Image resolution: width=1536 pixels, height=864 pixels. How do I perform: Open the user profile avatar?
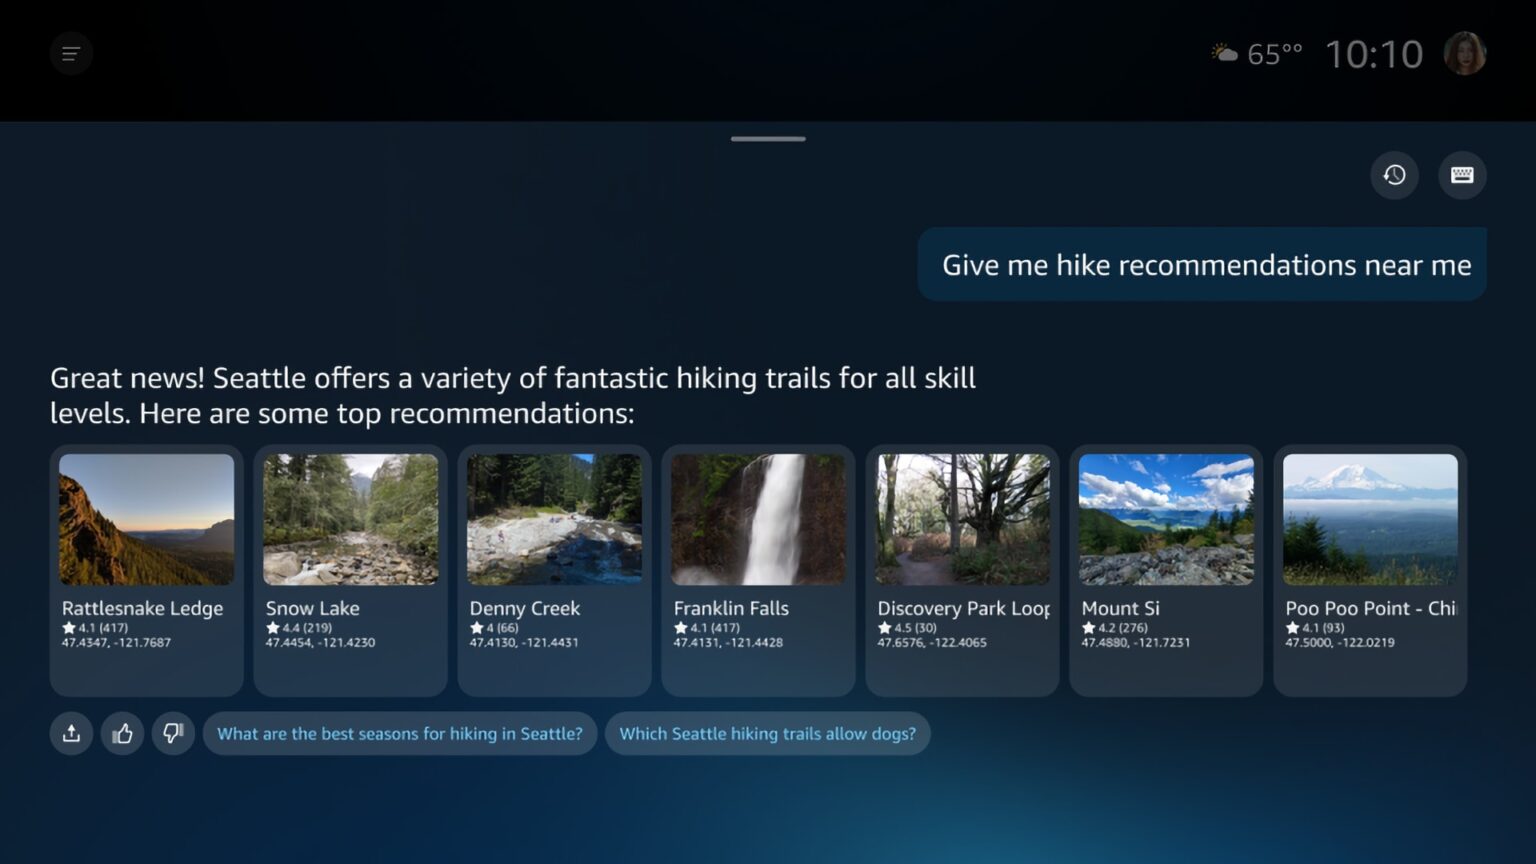(x=1465, y=54)
